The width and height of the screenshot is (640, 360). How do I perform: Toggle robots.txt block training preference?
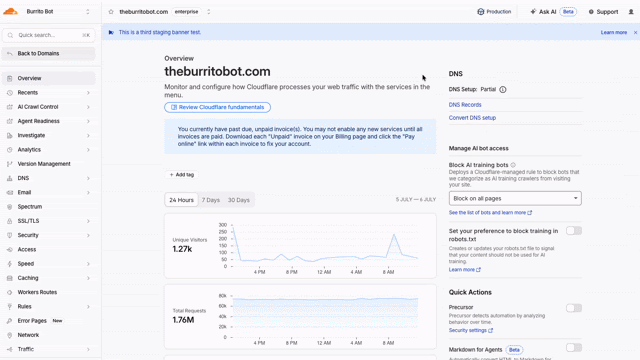pyautogui.click(x=573, y=231)
